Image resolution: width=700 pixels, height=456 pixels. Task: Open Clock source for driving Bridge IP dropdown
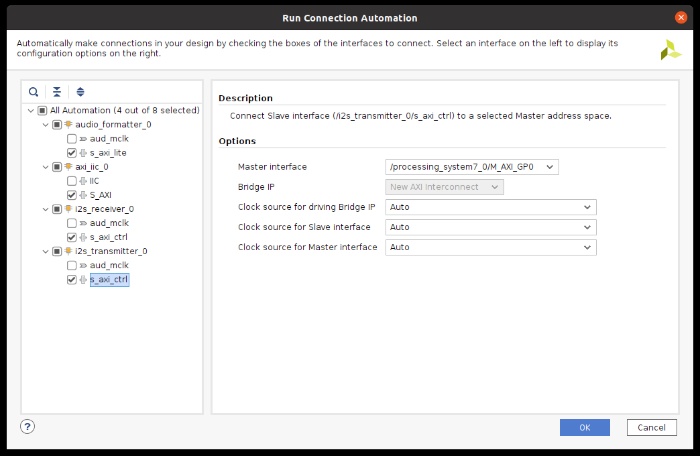tap(491, 207)
